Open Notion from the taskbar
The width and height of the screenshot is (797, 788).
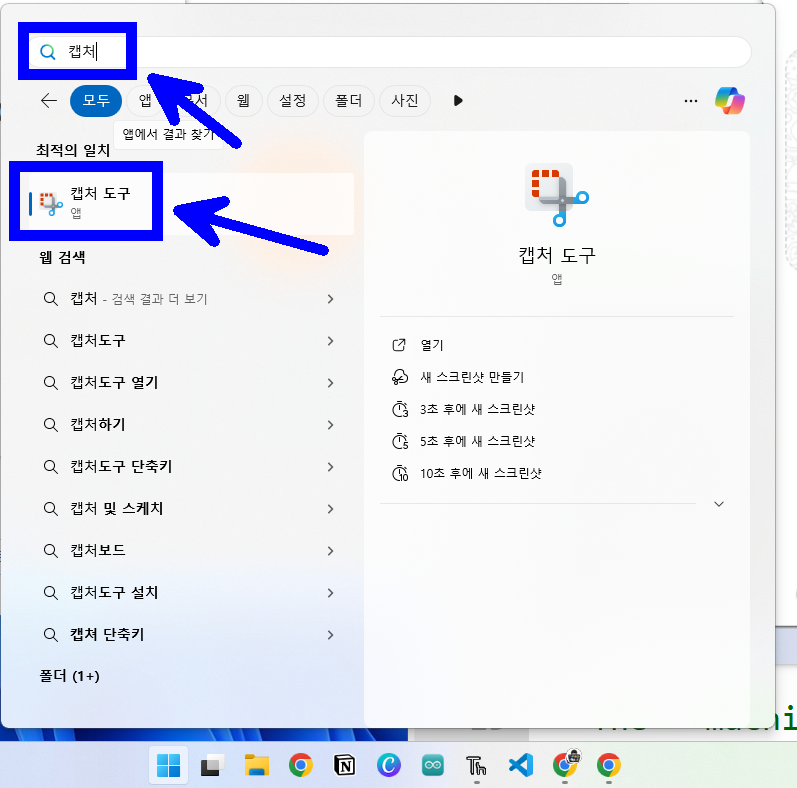(x=345, y=765)
